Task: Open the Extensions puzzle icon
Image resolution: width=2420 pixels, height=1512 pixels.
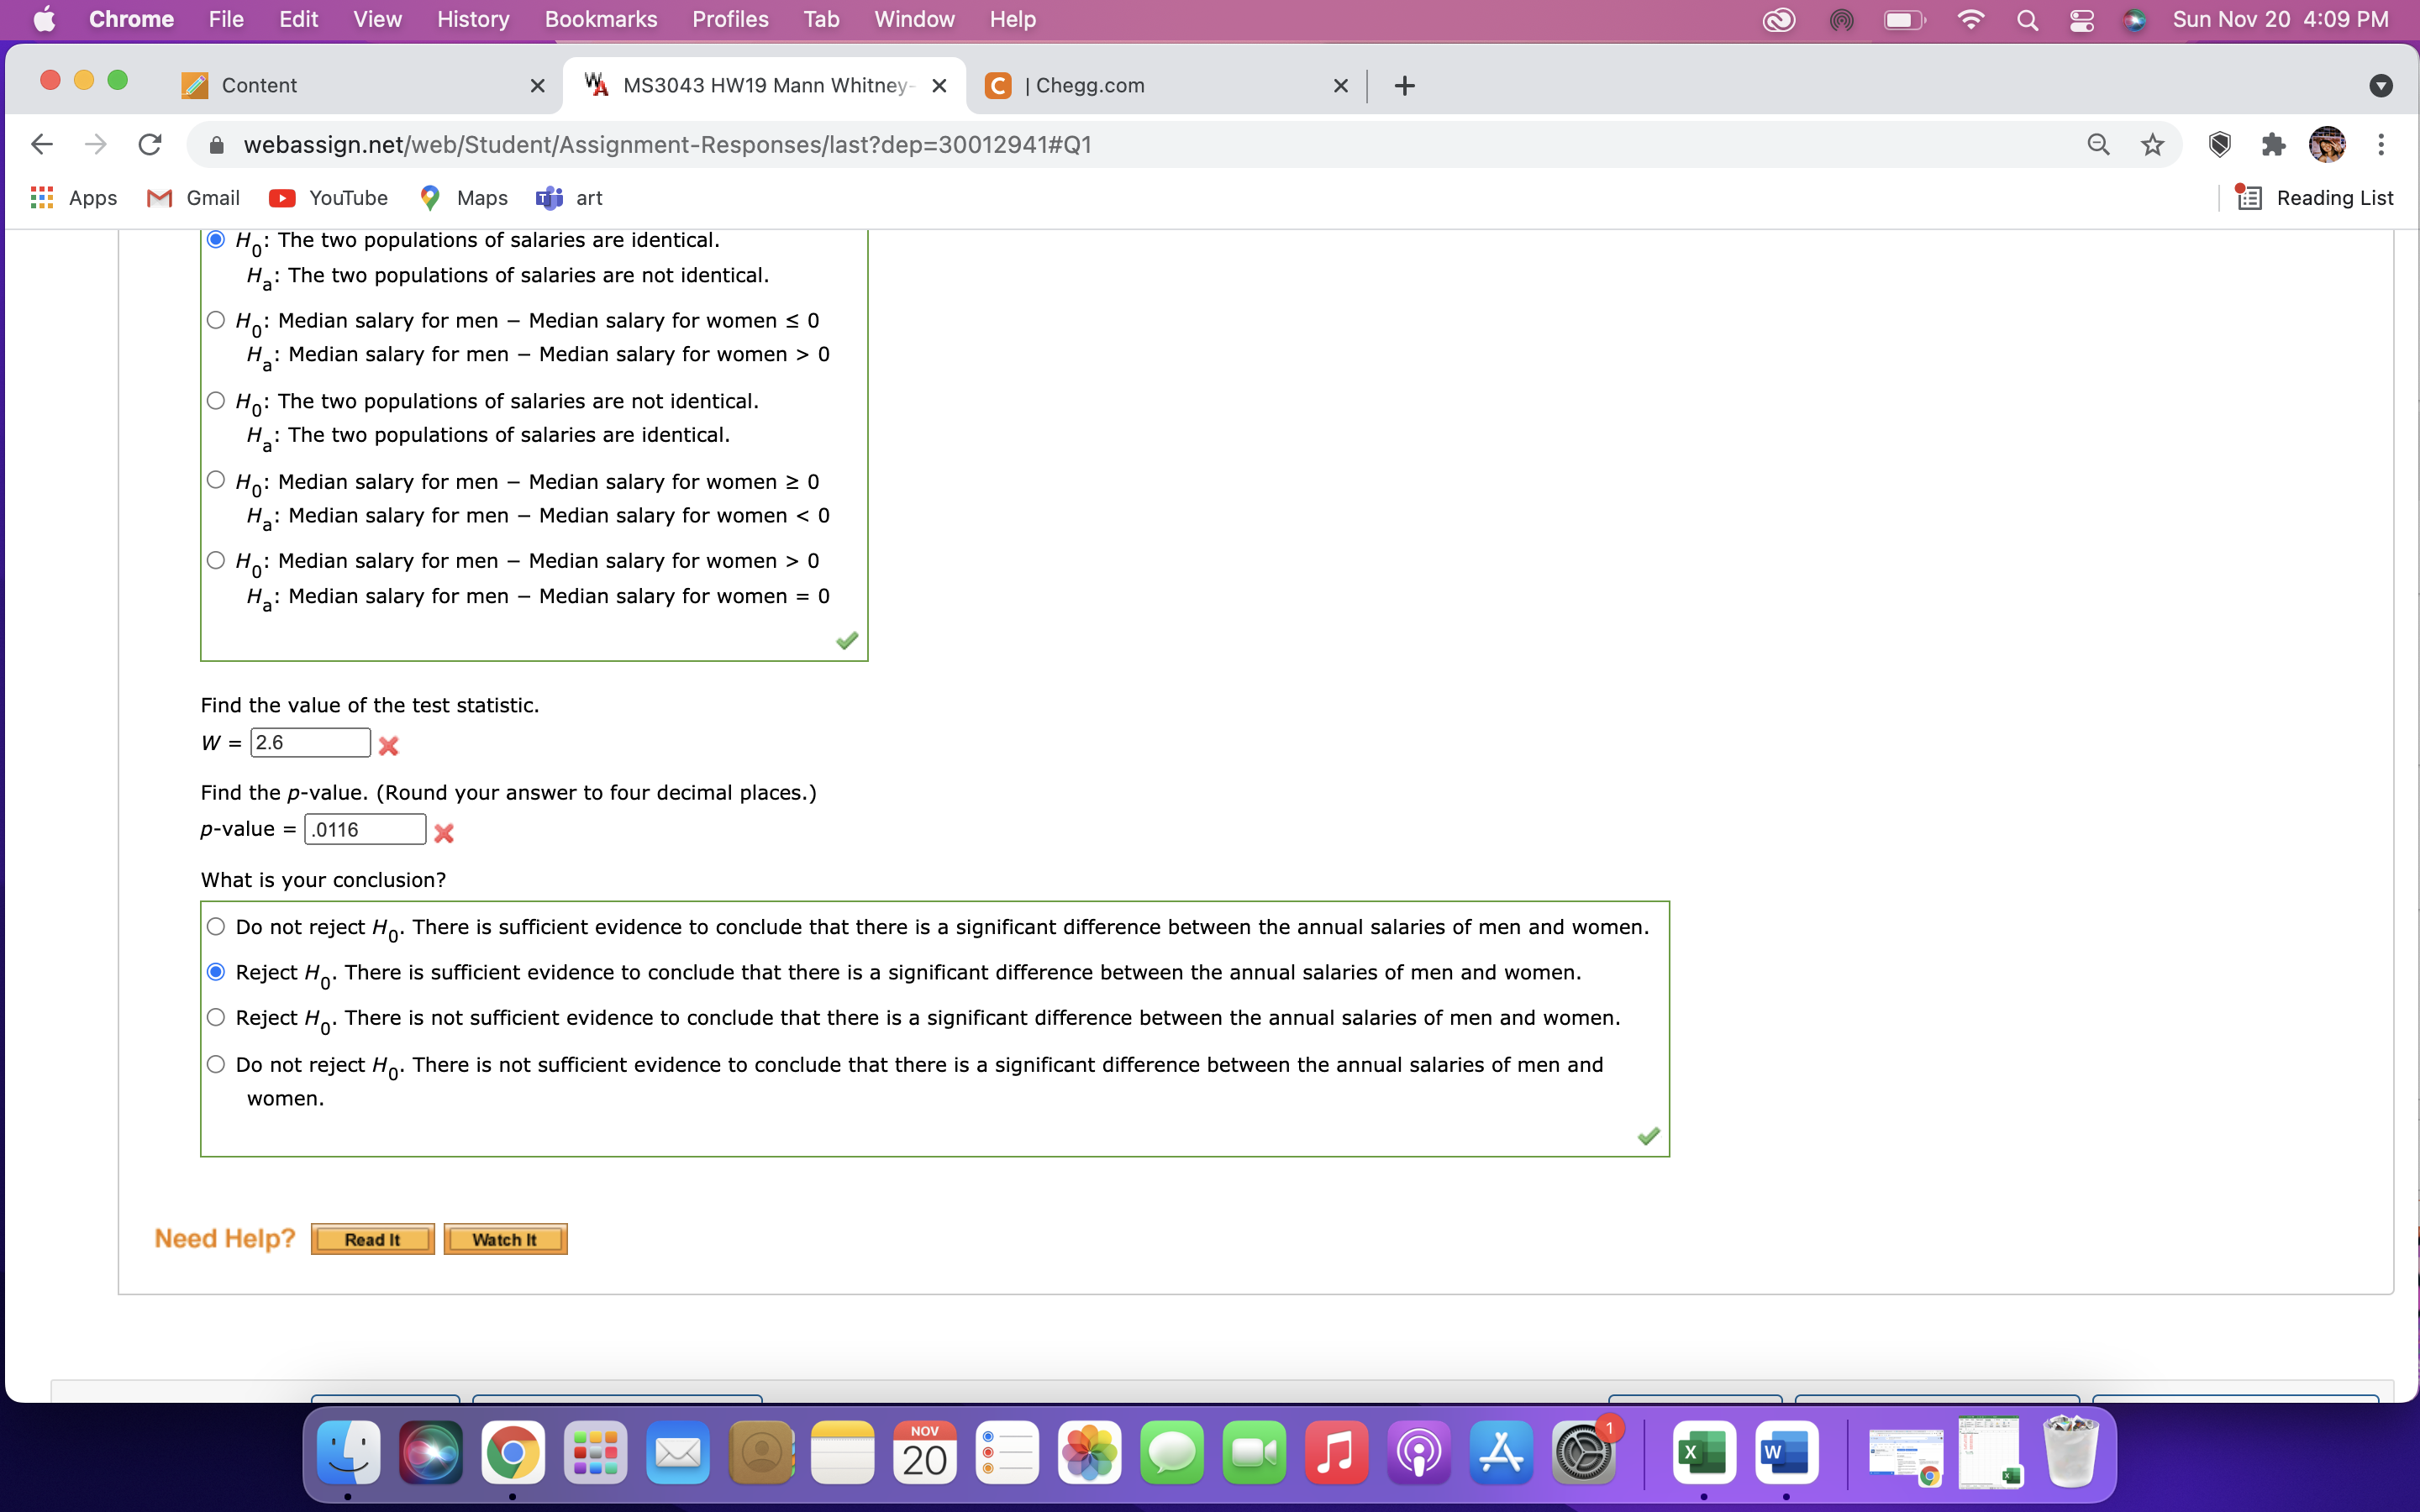Action: tap(2273, 145)
